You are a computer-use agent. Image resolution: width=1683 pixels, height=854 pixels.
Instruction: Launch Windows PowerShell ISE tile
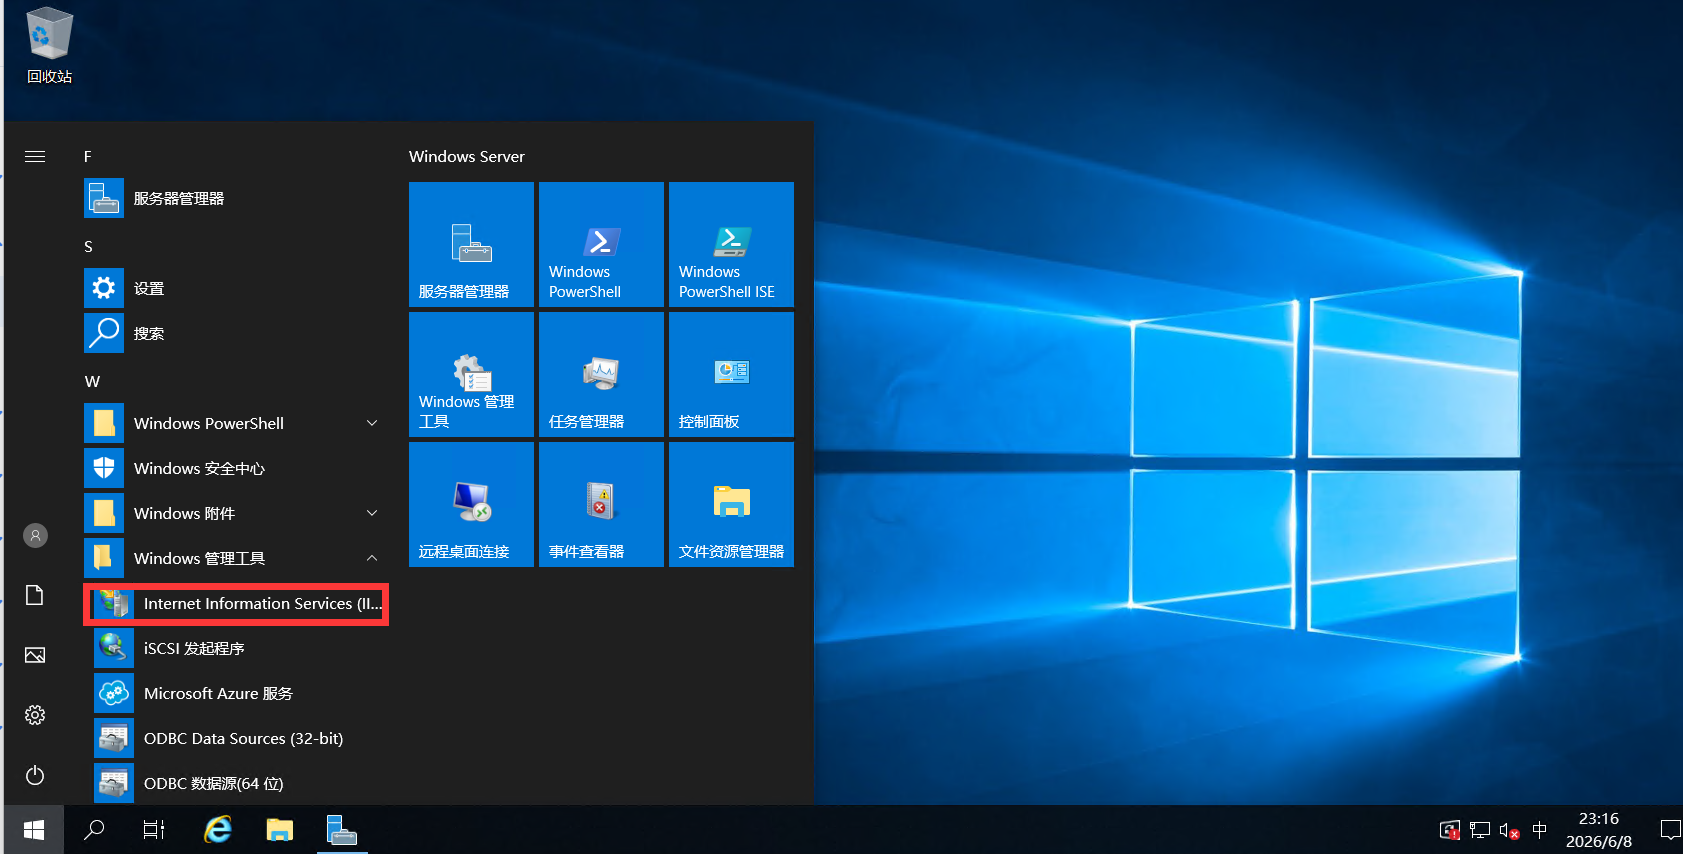pos(731,244)
